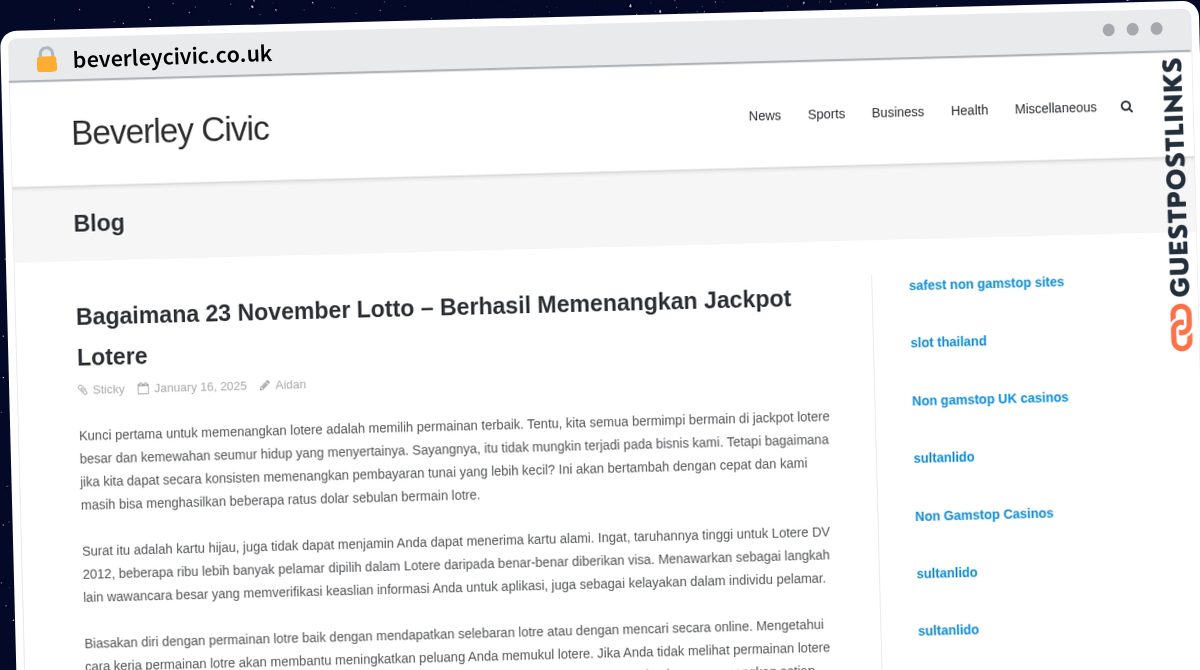1200x670 pixels.
Task: Open the Non gamstop UK casinos link
Action: tap(990, 399)
